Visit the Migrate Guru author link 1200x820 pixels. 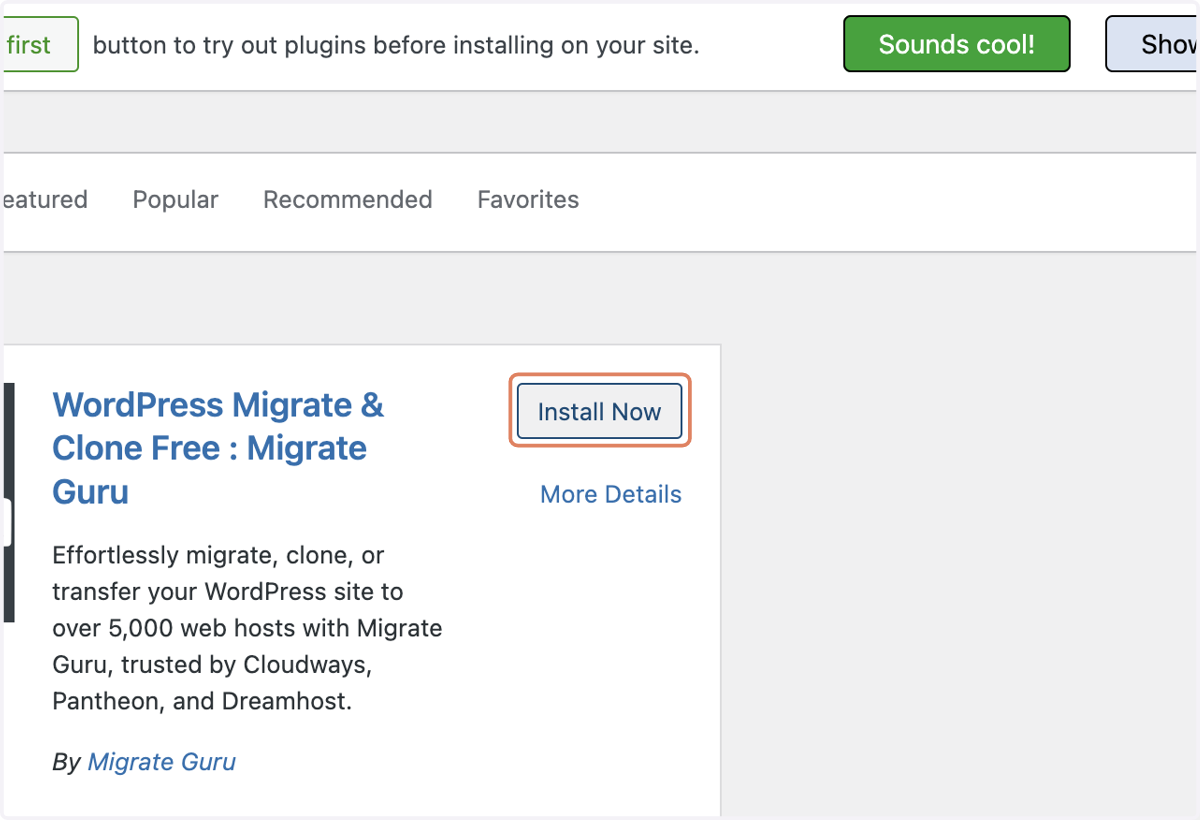162,762
